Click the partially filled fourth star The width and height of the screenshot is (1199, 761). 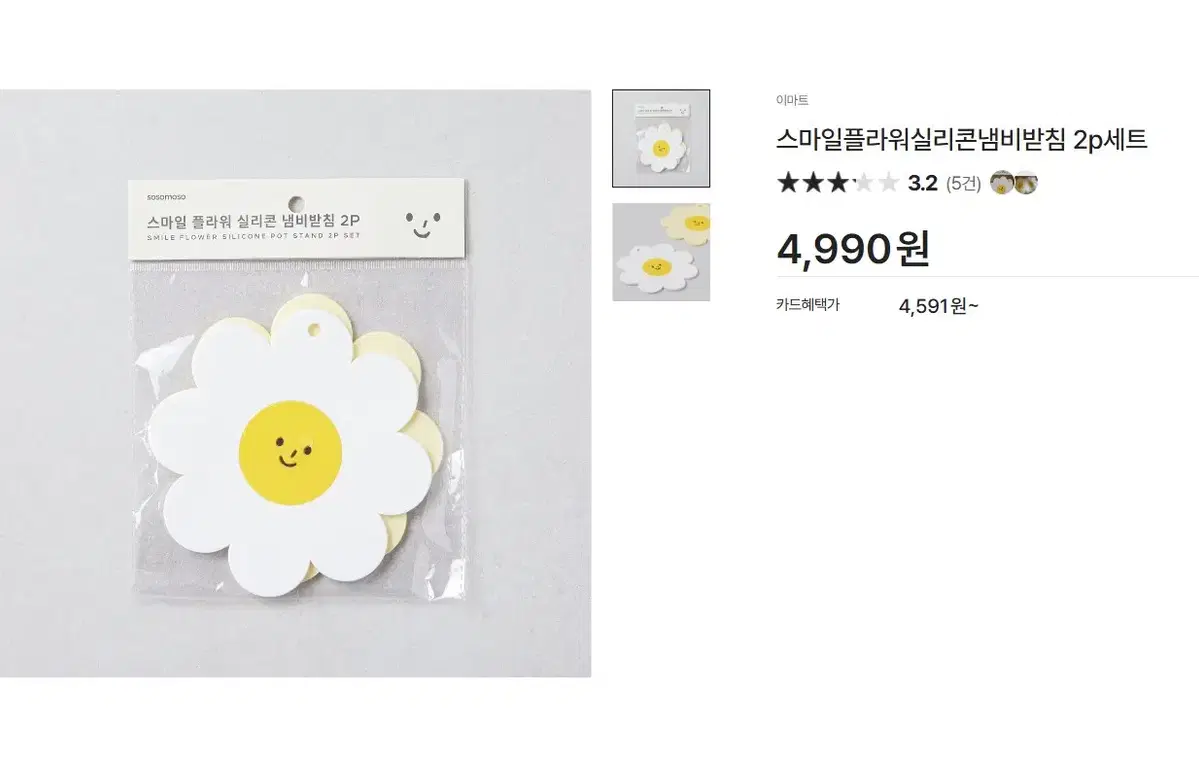tap(863, 183)
